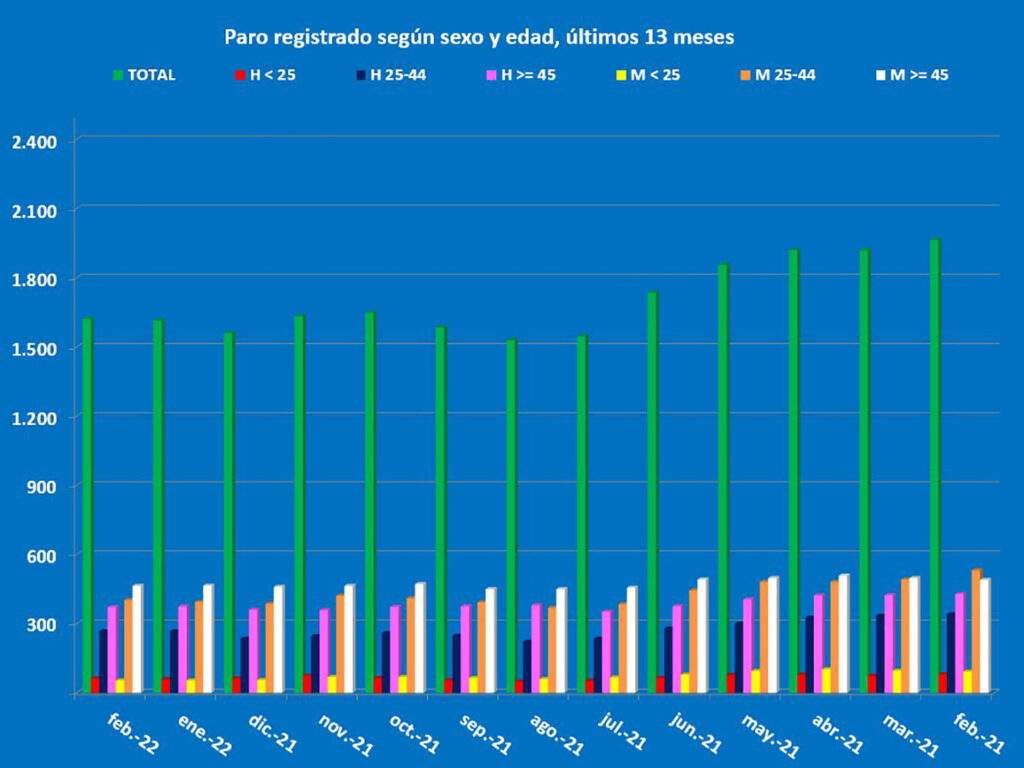Click the white M >= 45 legend swatch

[881, 75]
